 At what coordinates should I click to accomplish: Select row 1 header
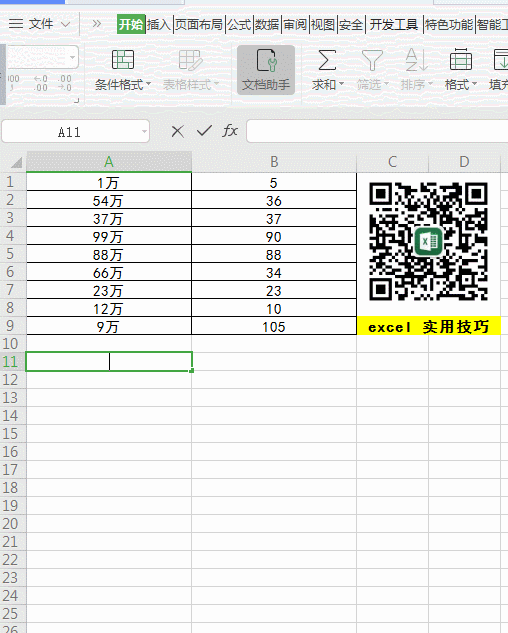[13, 182]
